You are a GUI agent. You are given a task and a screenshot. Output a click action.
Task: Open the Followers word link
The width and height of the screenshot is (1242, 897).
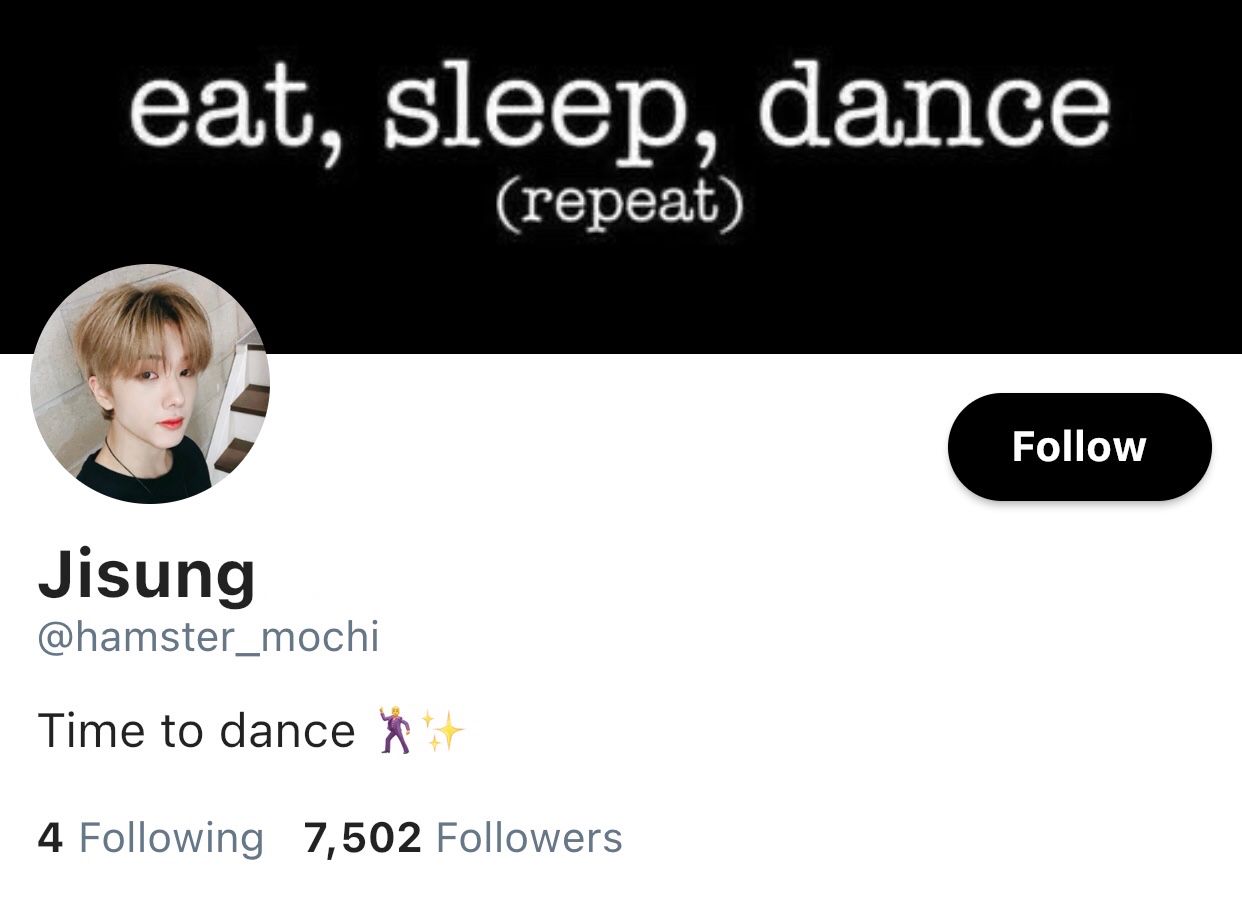[529, 838]
